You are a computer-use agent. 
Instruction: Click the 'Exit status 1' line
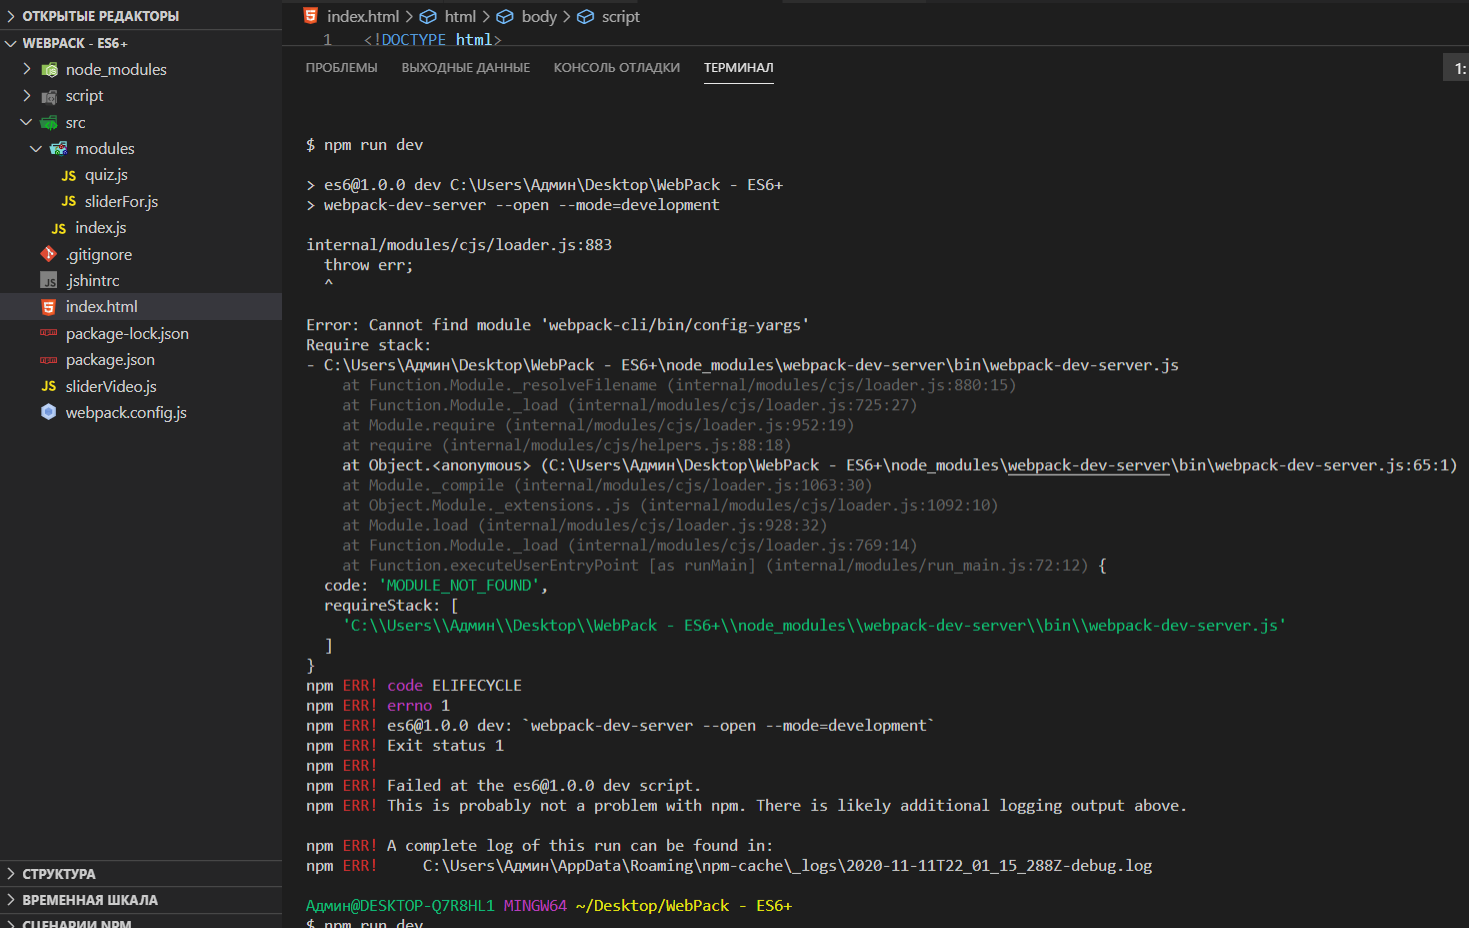click(405, 746)
